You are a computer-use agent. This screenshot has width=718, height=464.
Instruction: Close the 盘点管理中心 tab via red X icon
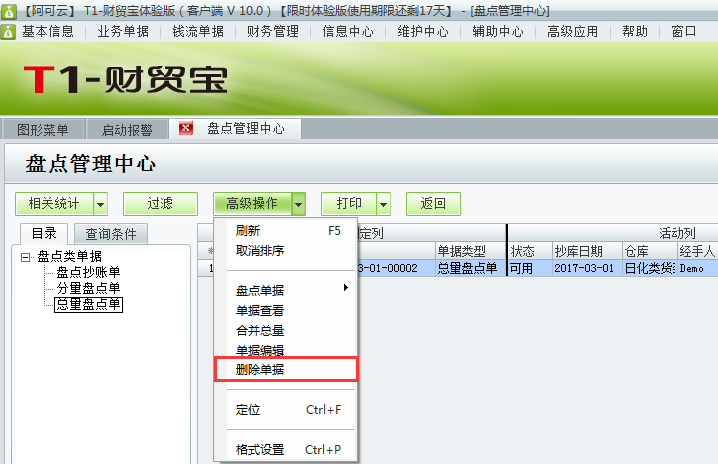185,128
